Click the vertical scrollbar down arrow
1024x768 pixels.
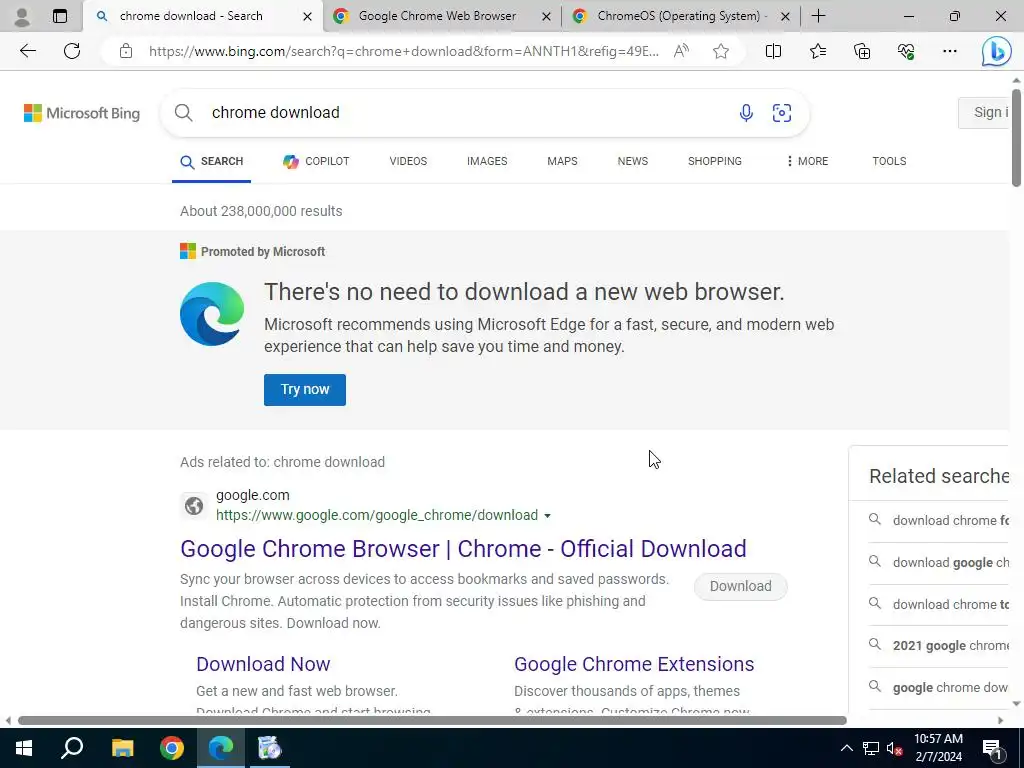1016,704
